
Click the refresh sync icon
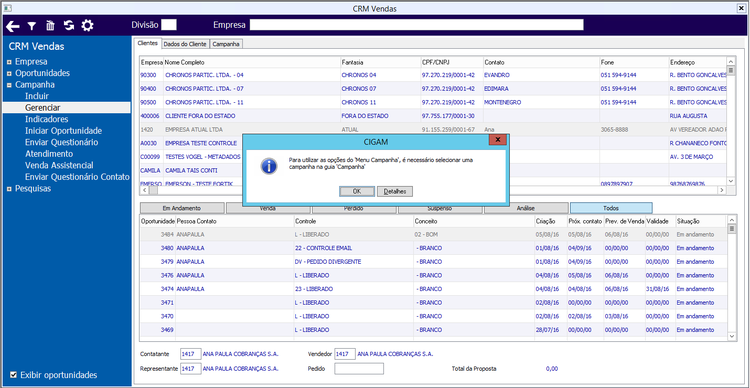69,25
